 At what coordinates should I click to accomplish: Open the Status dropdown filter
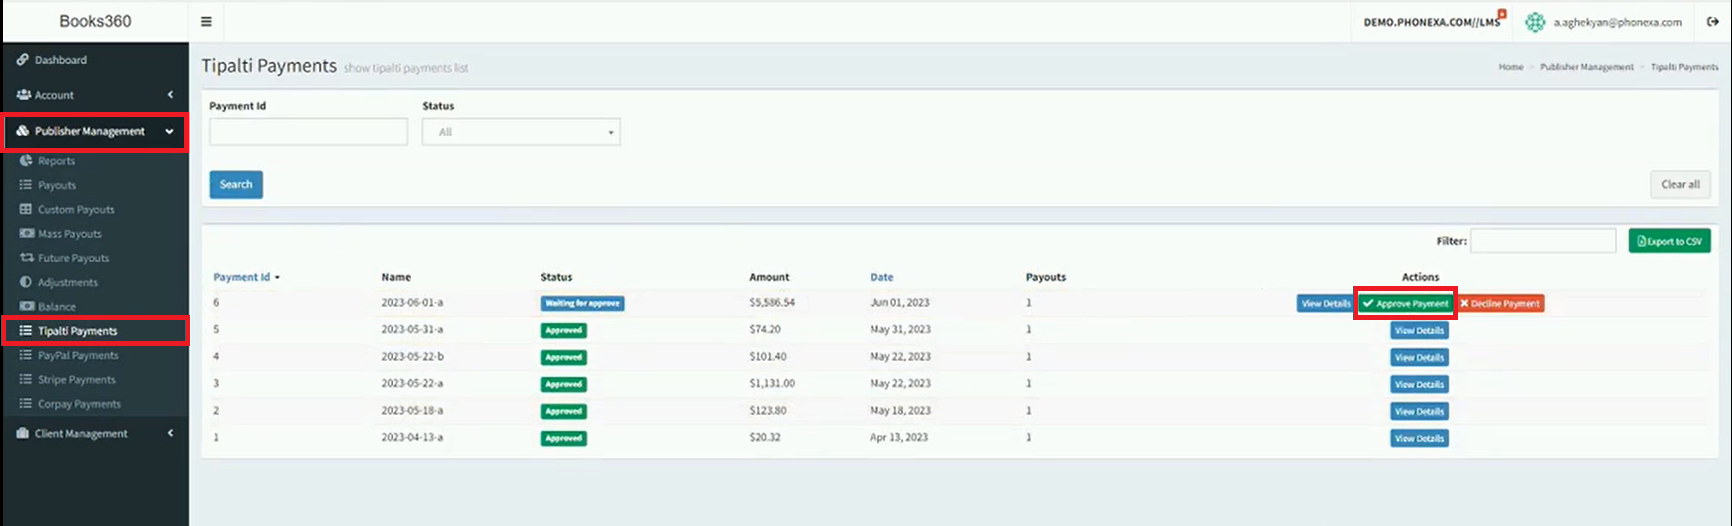click(x=520, y=132)
